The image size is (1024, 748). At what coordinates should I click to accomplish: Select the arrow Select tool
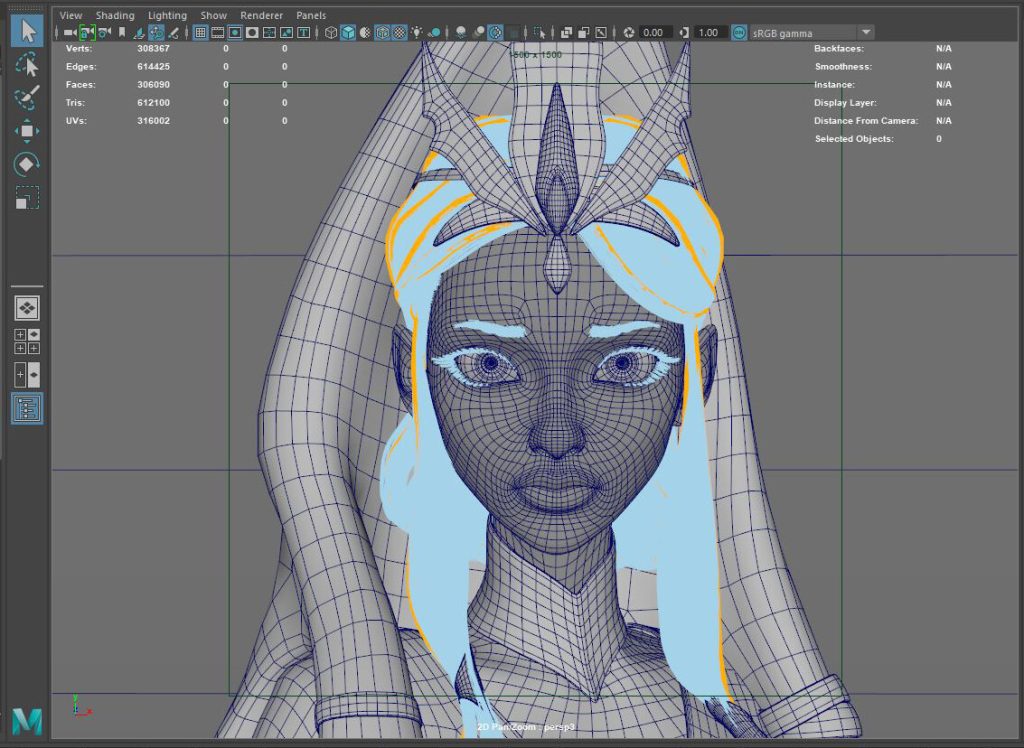[27, 31]
